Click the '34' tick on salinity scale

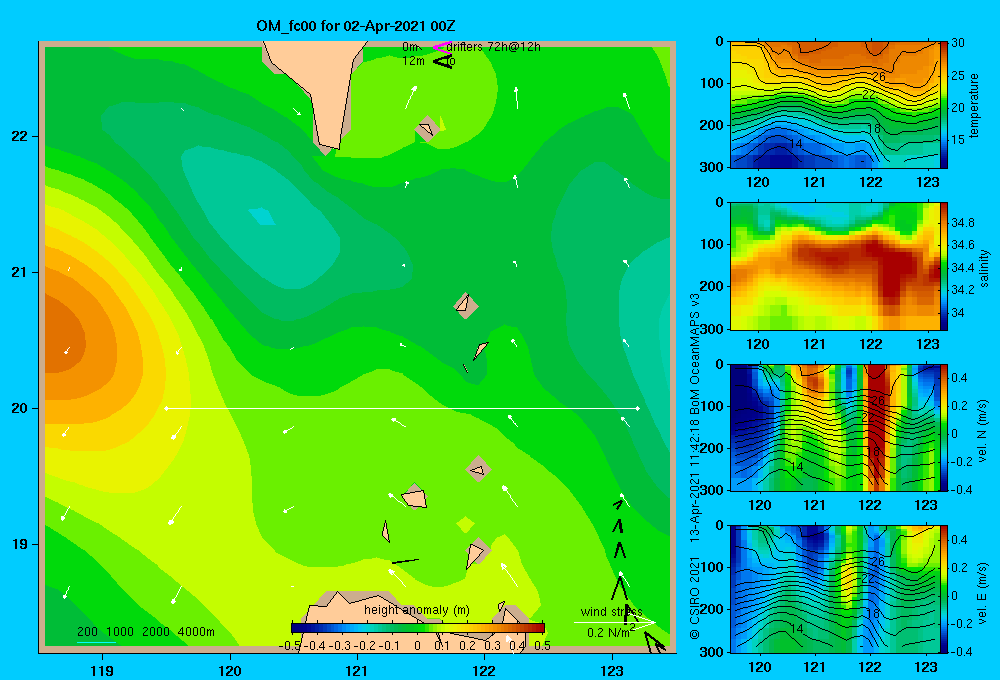click(x=958, y=313)
